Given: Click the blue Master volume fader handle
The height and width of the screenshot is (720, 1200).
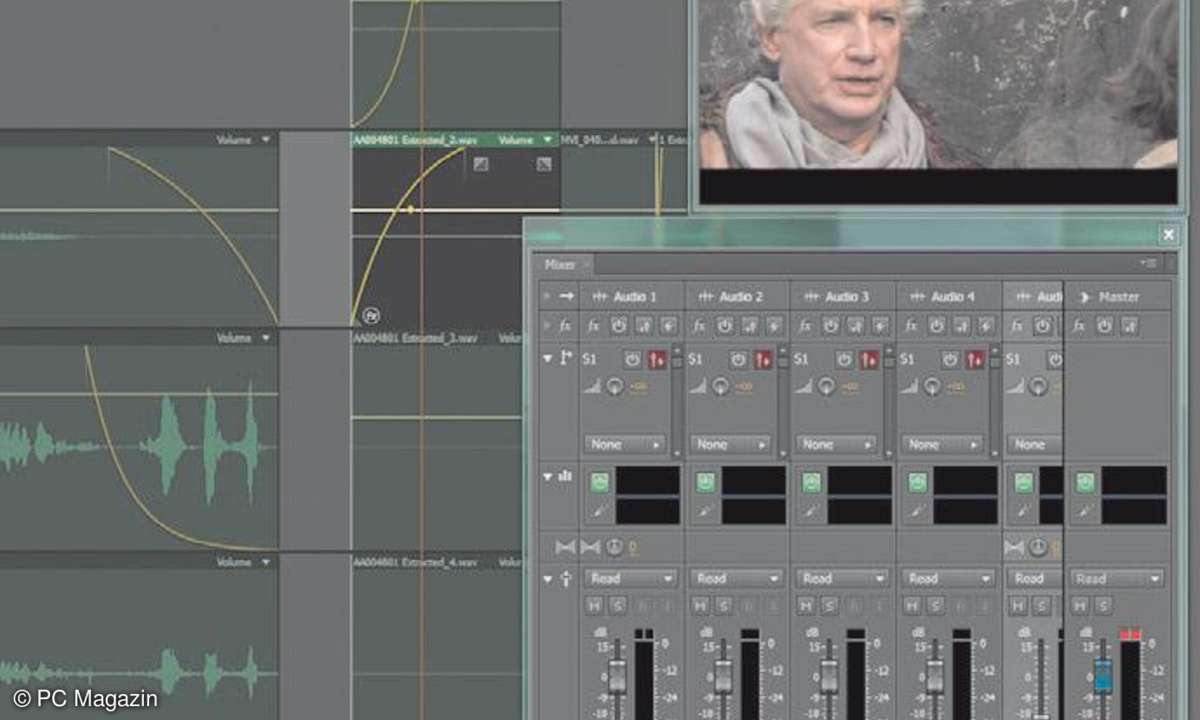Looking at the screenshot, I should coord(1103,675).
